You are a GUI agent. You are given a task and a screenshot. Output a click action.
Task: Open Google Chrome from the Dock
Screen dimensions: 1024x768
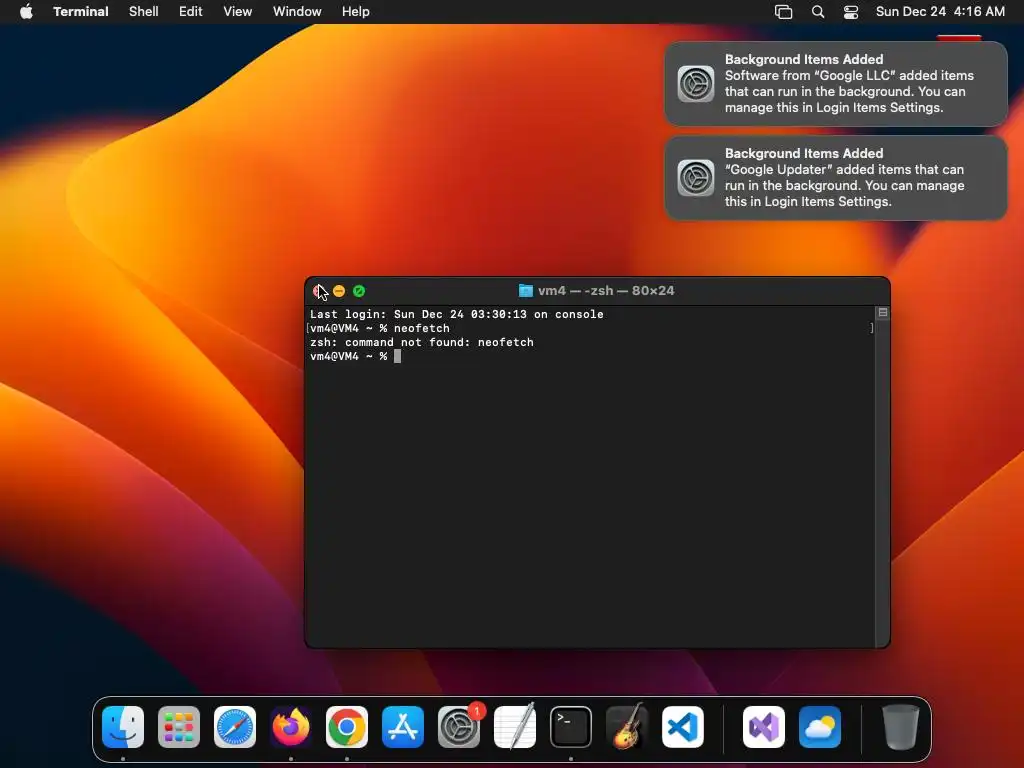(x=347, y=727)
